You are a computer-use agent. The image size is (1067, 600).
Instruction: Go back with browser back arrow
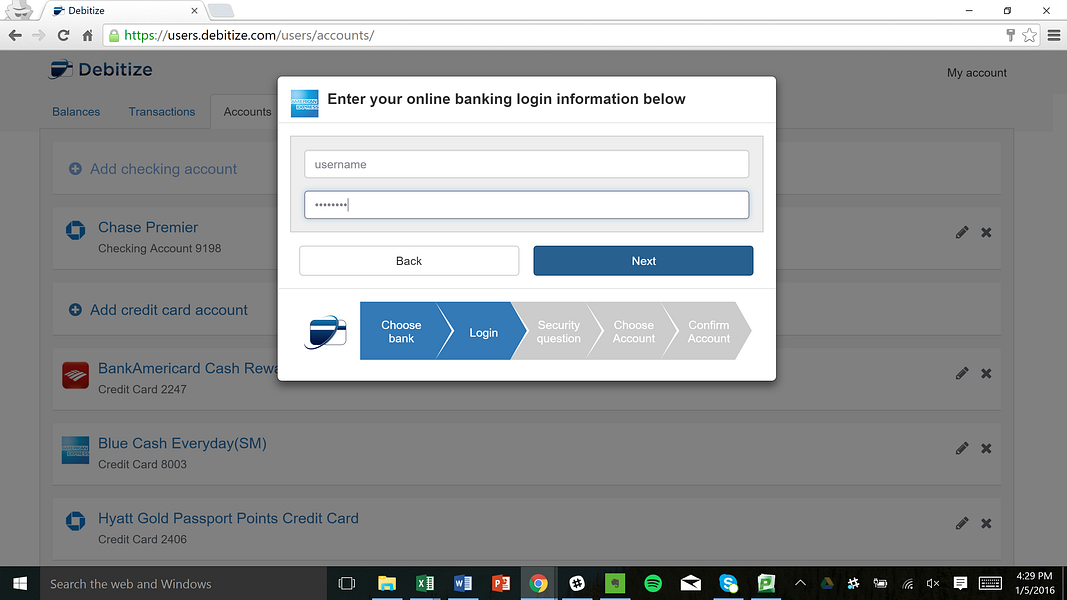[x=15, y=35]
